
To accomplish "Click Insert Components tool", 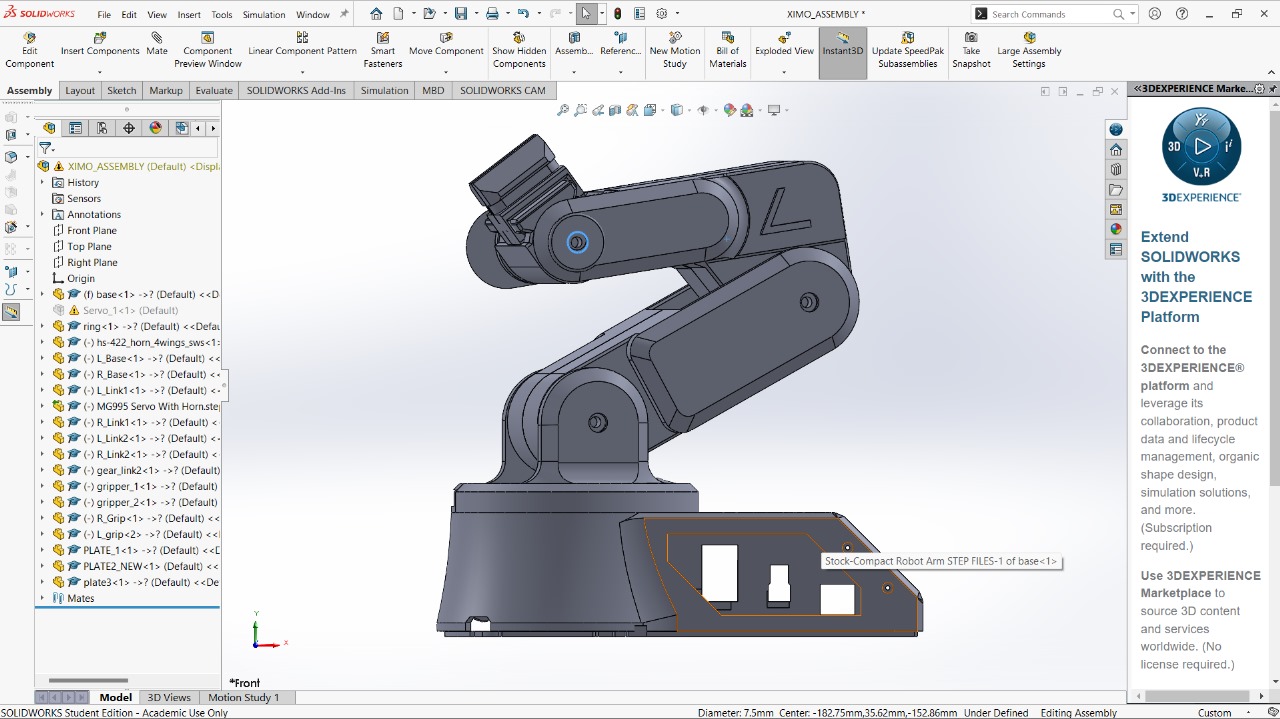I will (x=100, y=45).
